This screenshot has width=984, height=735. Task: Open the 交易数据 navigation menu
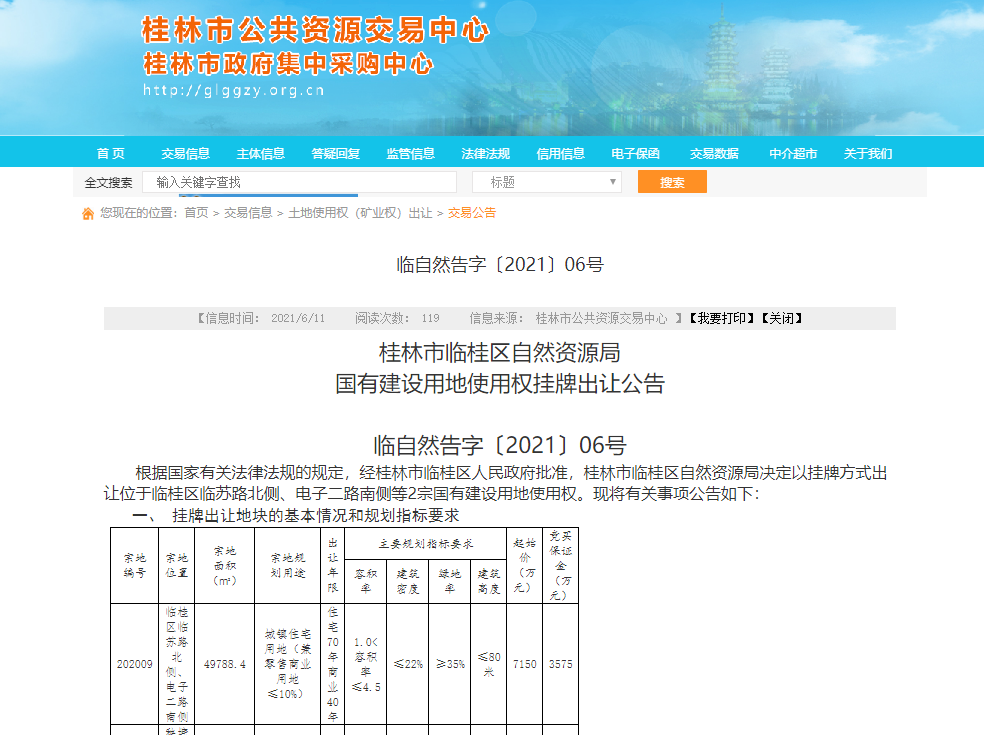click(712, 152)
